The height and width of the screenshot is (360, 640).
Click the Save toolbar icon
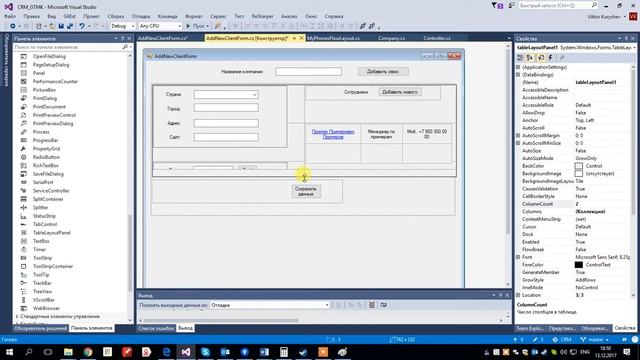pos(61,26)
